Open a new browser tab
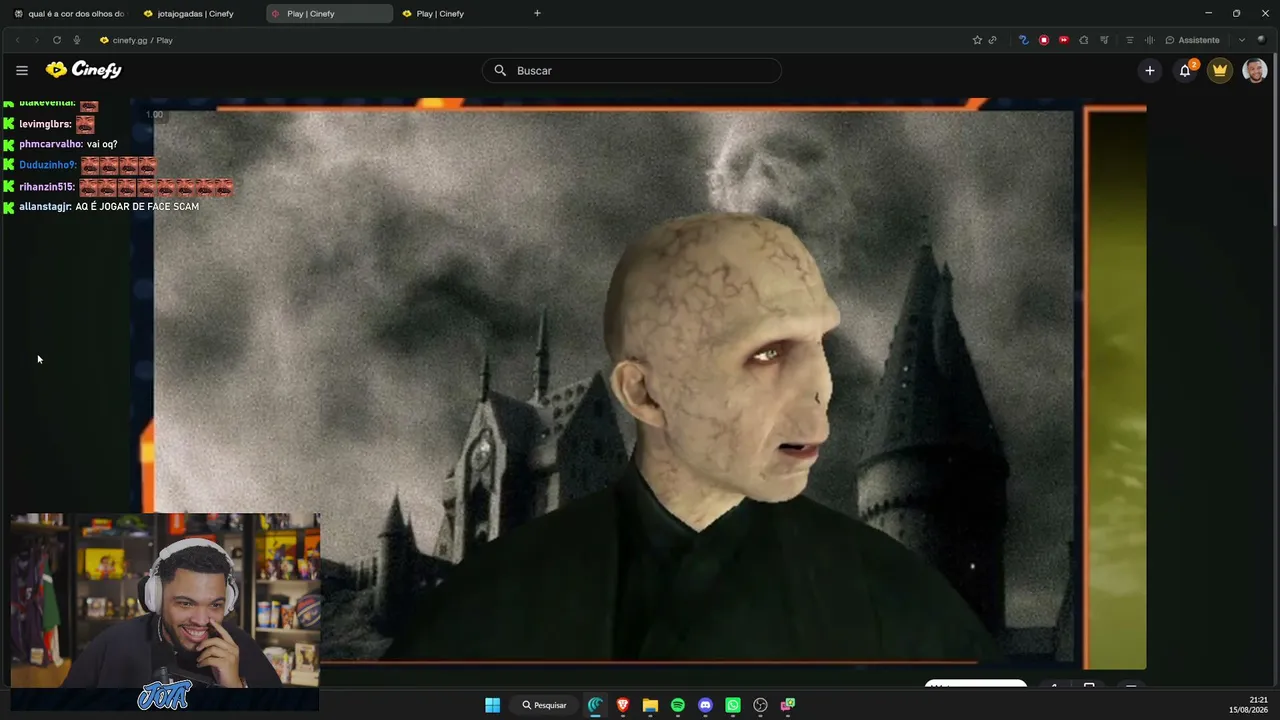 coord(537,13)
